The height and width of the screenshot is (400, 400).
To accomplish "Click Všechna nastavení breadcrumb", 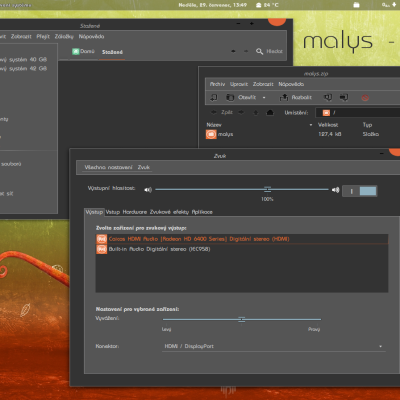I will point(108,167).
